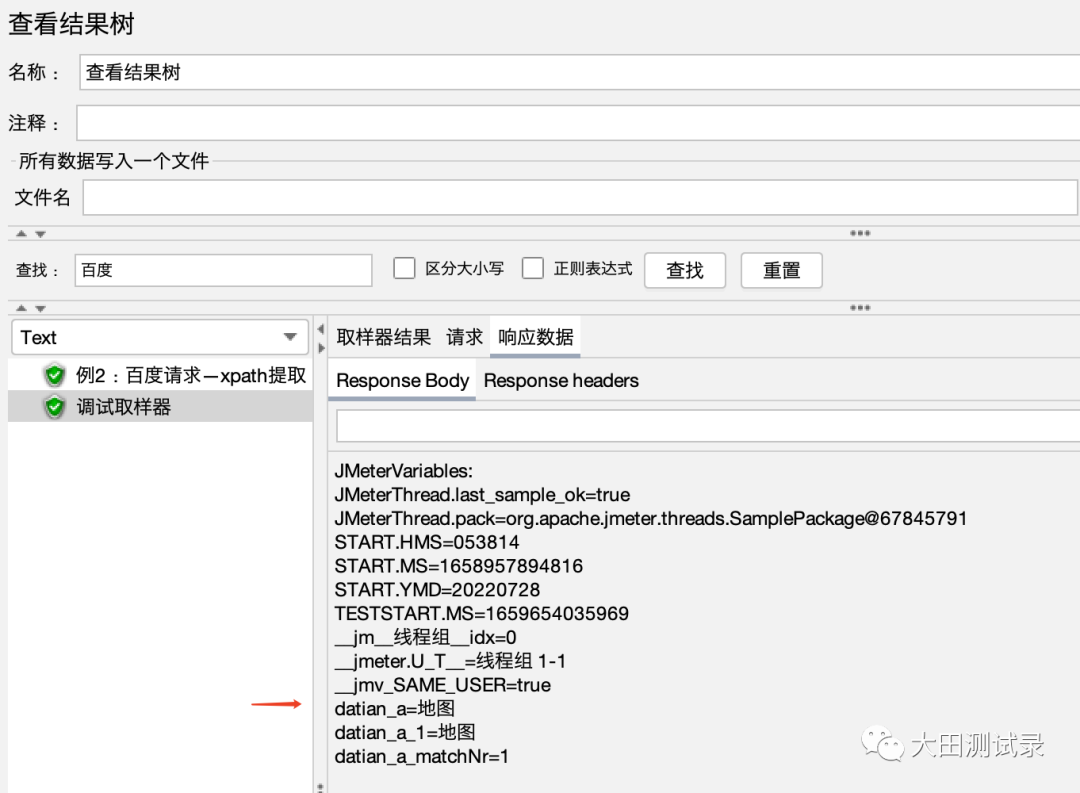Open the Response headers tab
This screenshot has height=793, width=1080.
(x=561, y=380)
